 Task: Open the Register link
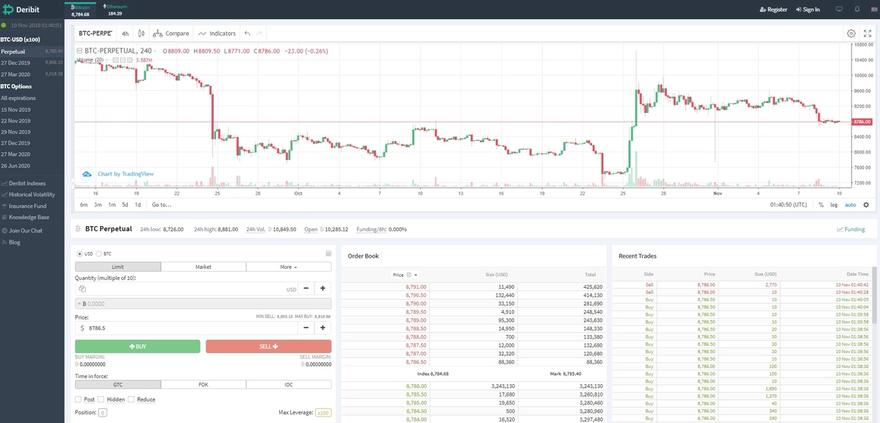point(773,10)
